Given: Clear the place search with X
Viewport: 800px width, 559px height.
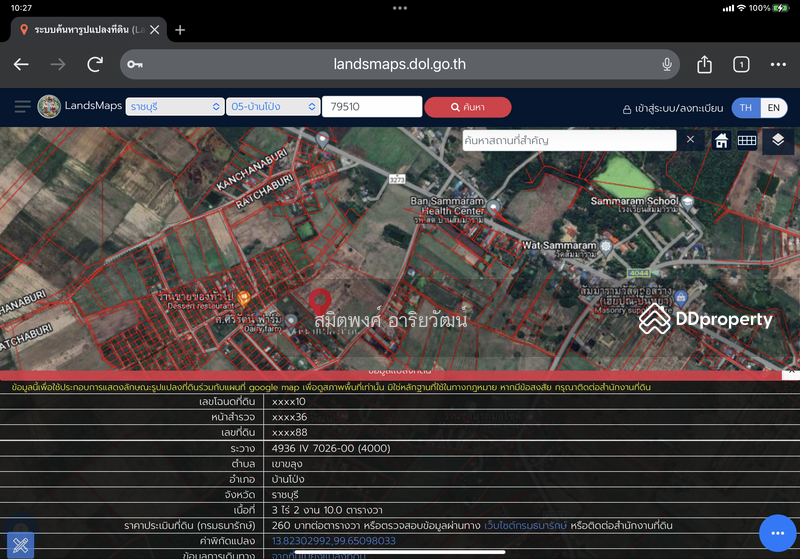Looking at the screenshot, I should pyautogui.click(x=690, y=139).
